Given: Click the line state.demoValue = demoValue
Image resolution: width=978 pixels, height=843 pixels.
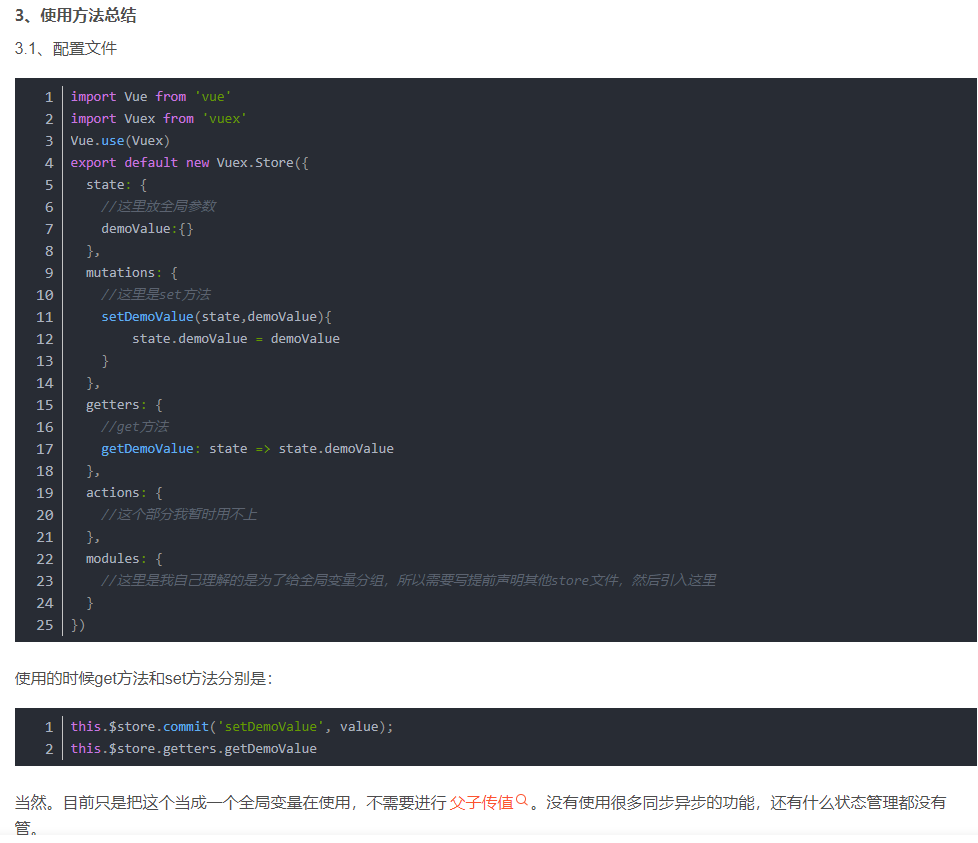Looking at the screenshot, I should tap(236, 339).
